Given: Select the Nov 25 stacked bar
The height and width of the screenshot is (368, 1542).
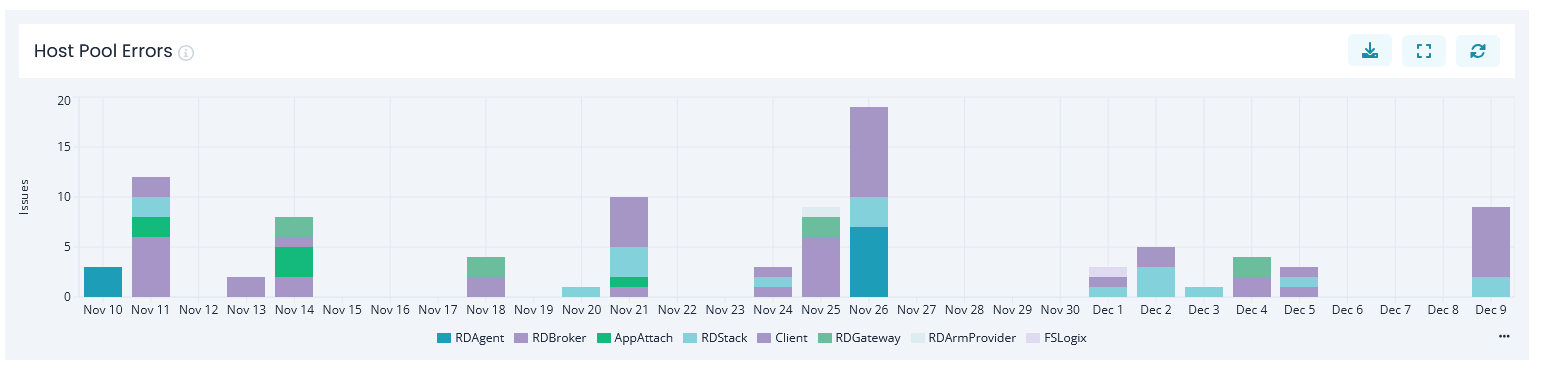Looking at the screenshot, I should pos(821,252).
